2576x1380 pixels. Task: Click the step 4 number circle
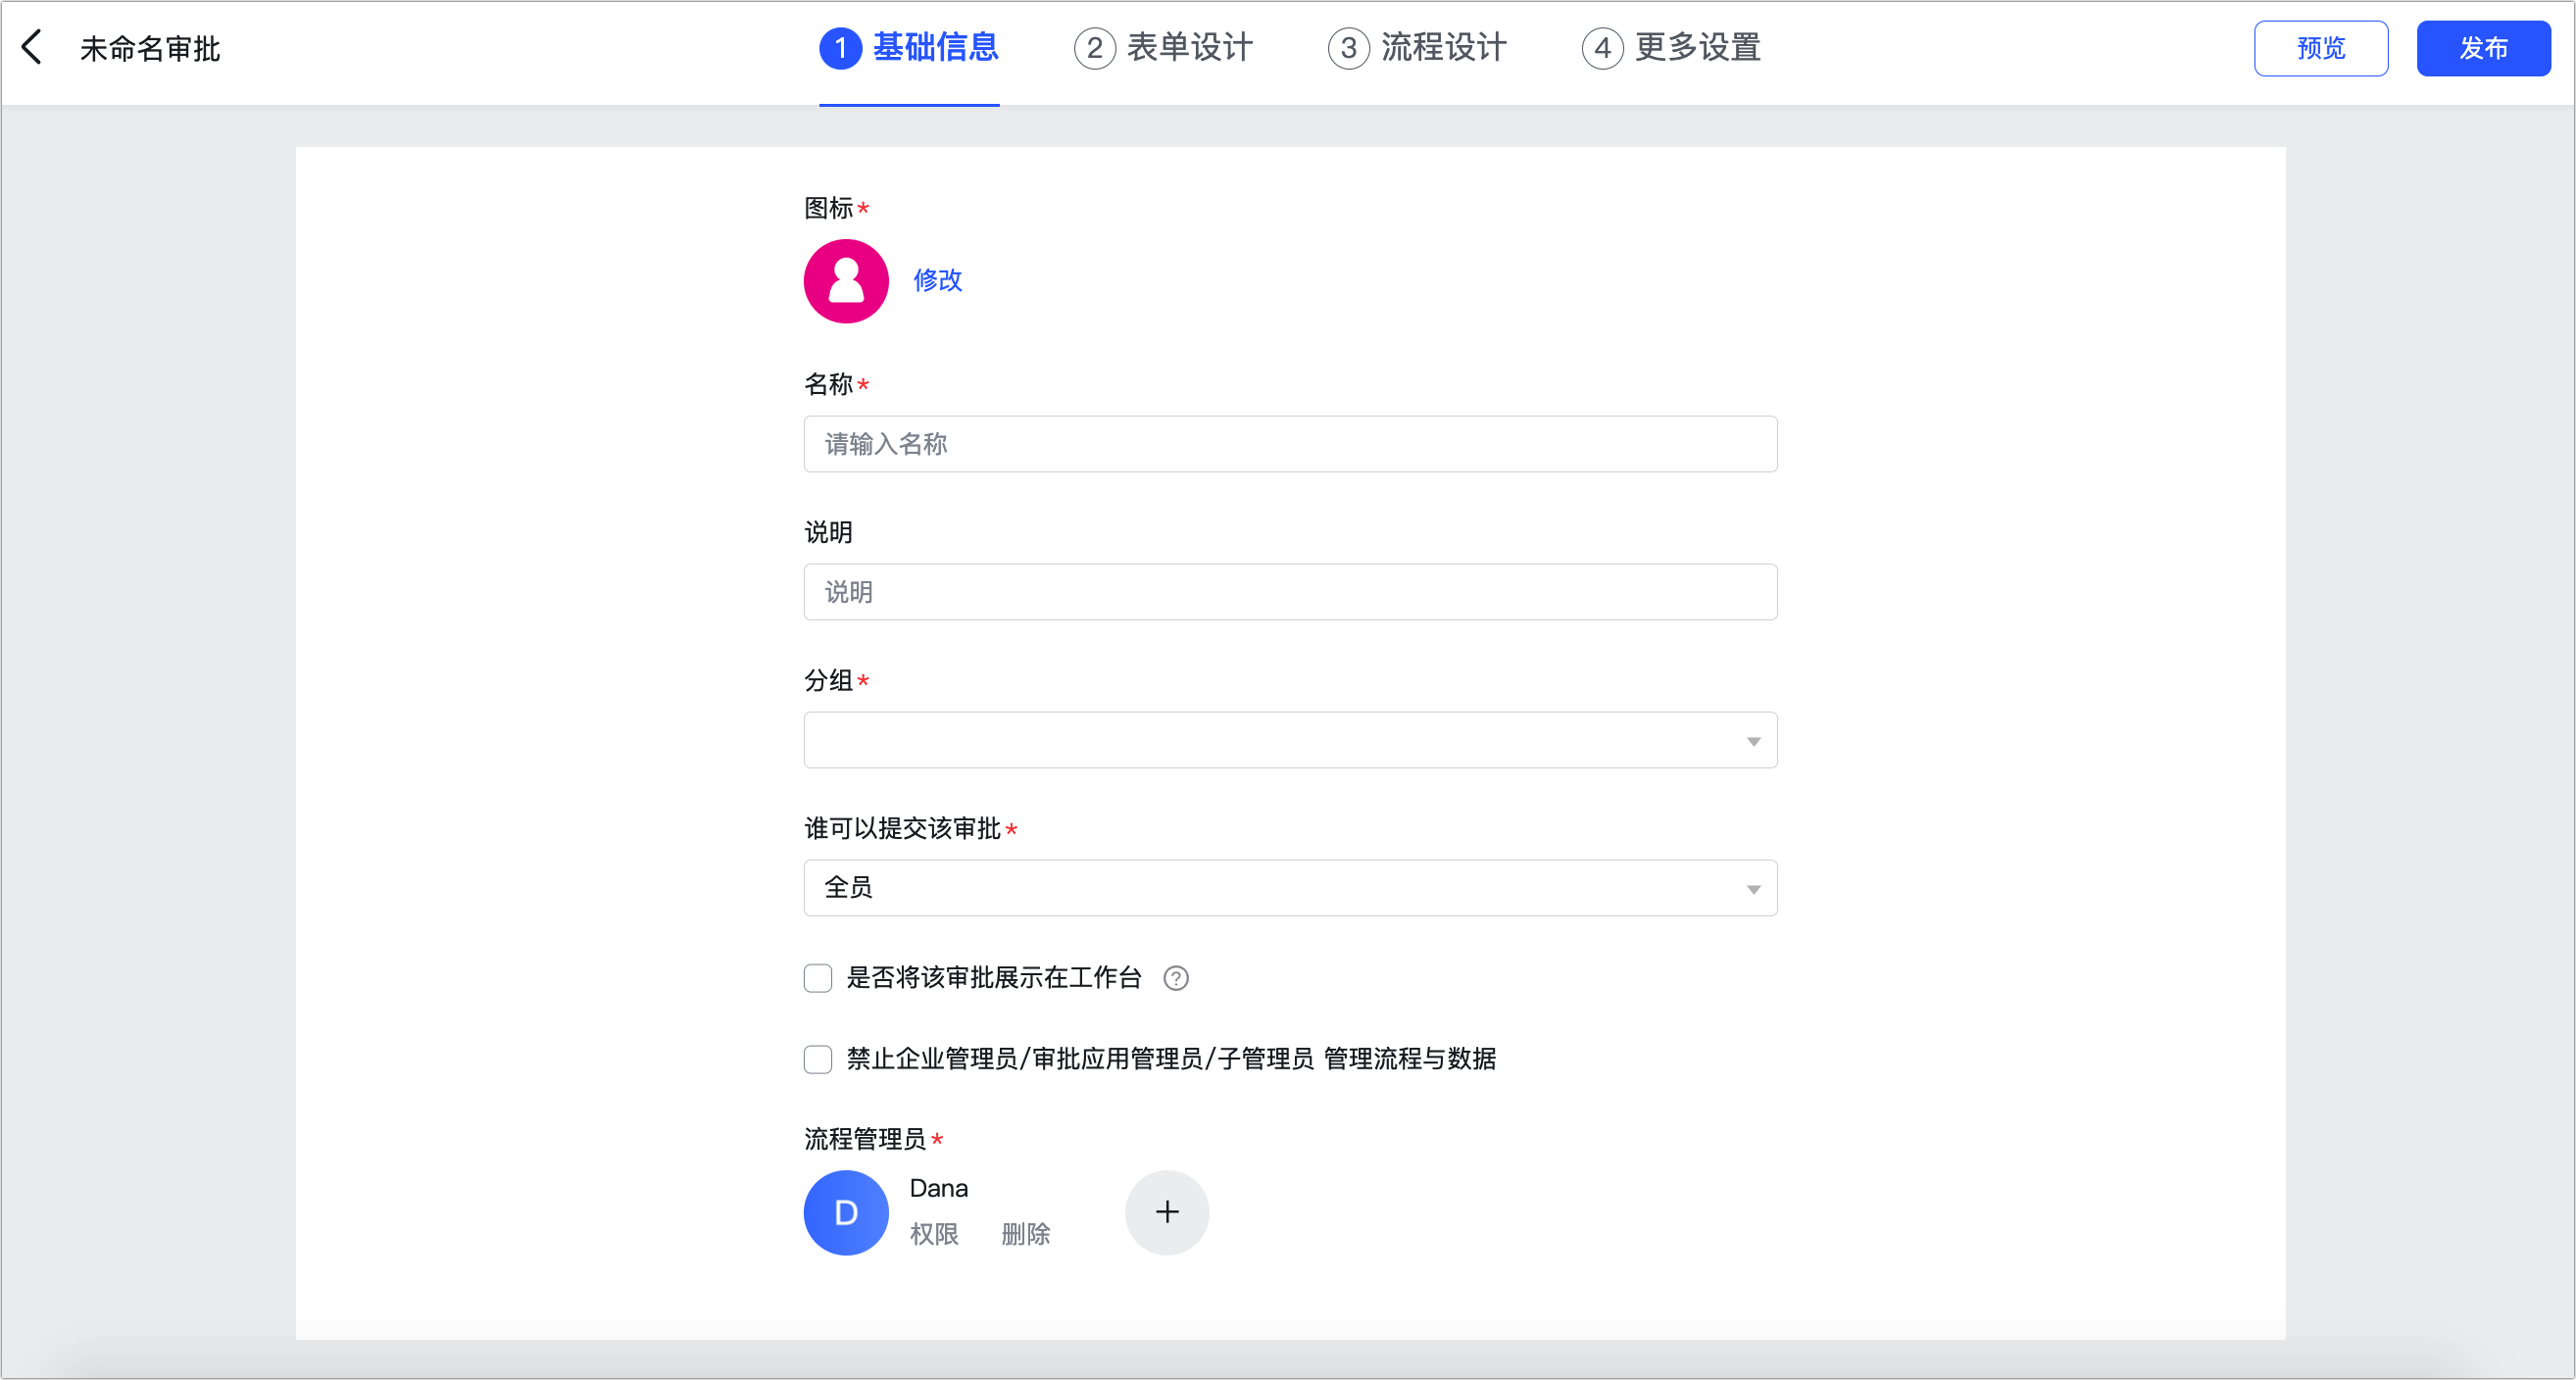tap(1602, 48)
